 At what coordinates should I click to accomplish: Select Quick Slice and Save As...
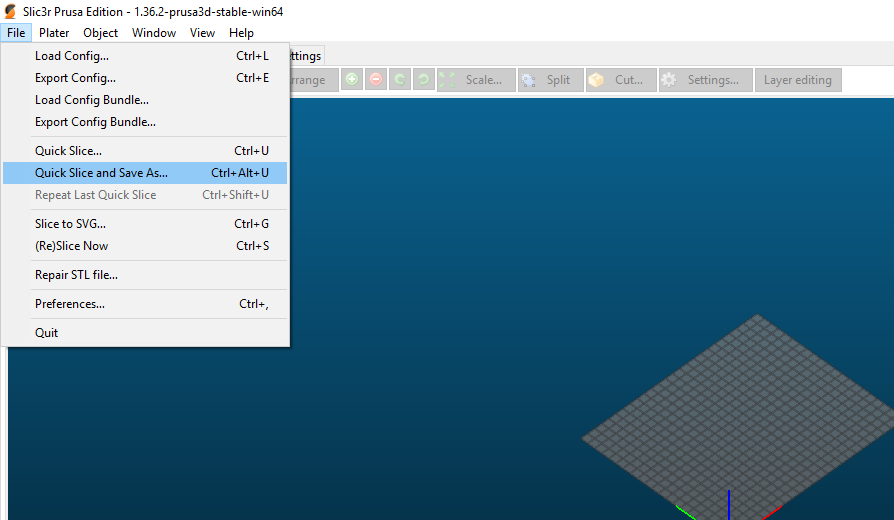145,173
